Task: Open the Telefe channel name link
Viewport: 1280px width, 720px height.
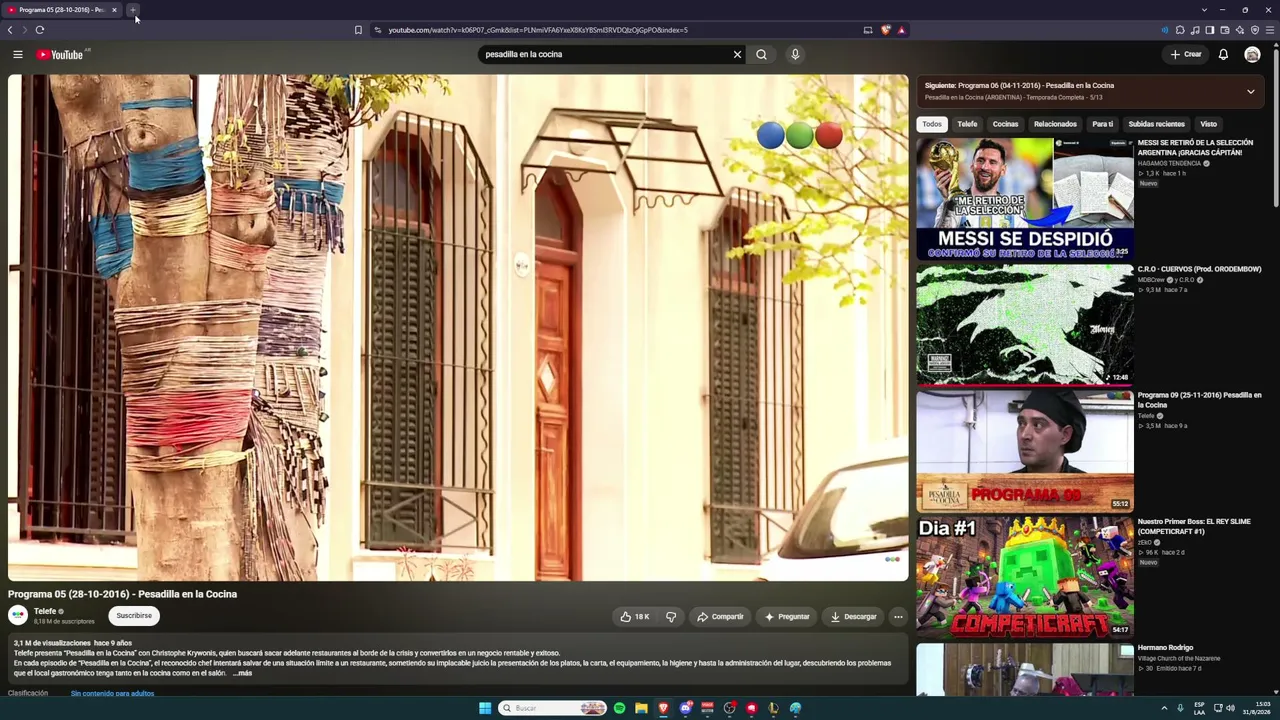Action: click(45, 612)
